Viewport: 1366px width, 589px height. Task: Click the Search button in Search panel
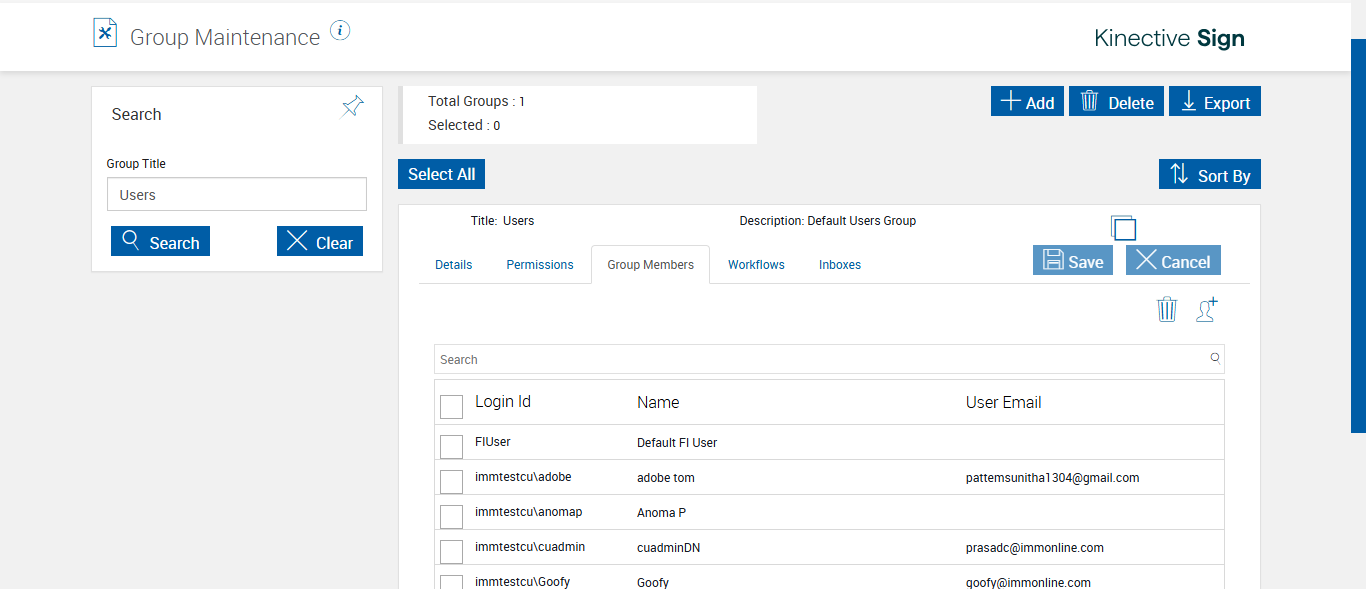point(160,241)
